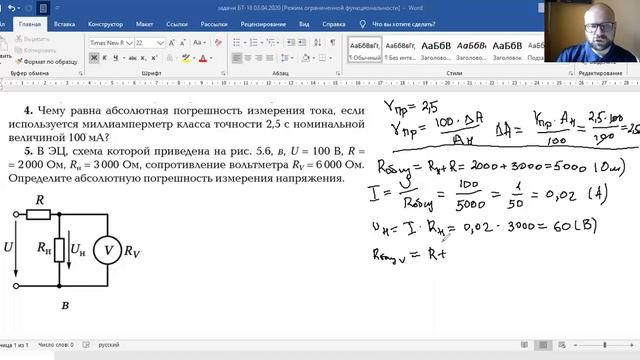Open the font color dropdown arrow
This screenshot has height=360, width=640.
pyautogui.click(x=211, y=58)
